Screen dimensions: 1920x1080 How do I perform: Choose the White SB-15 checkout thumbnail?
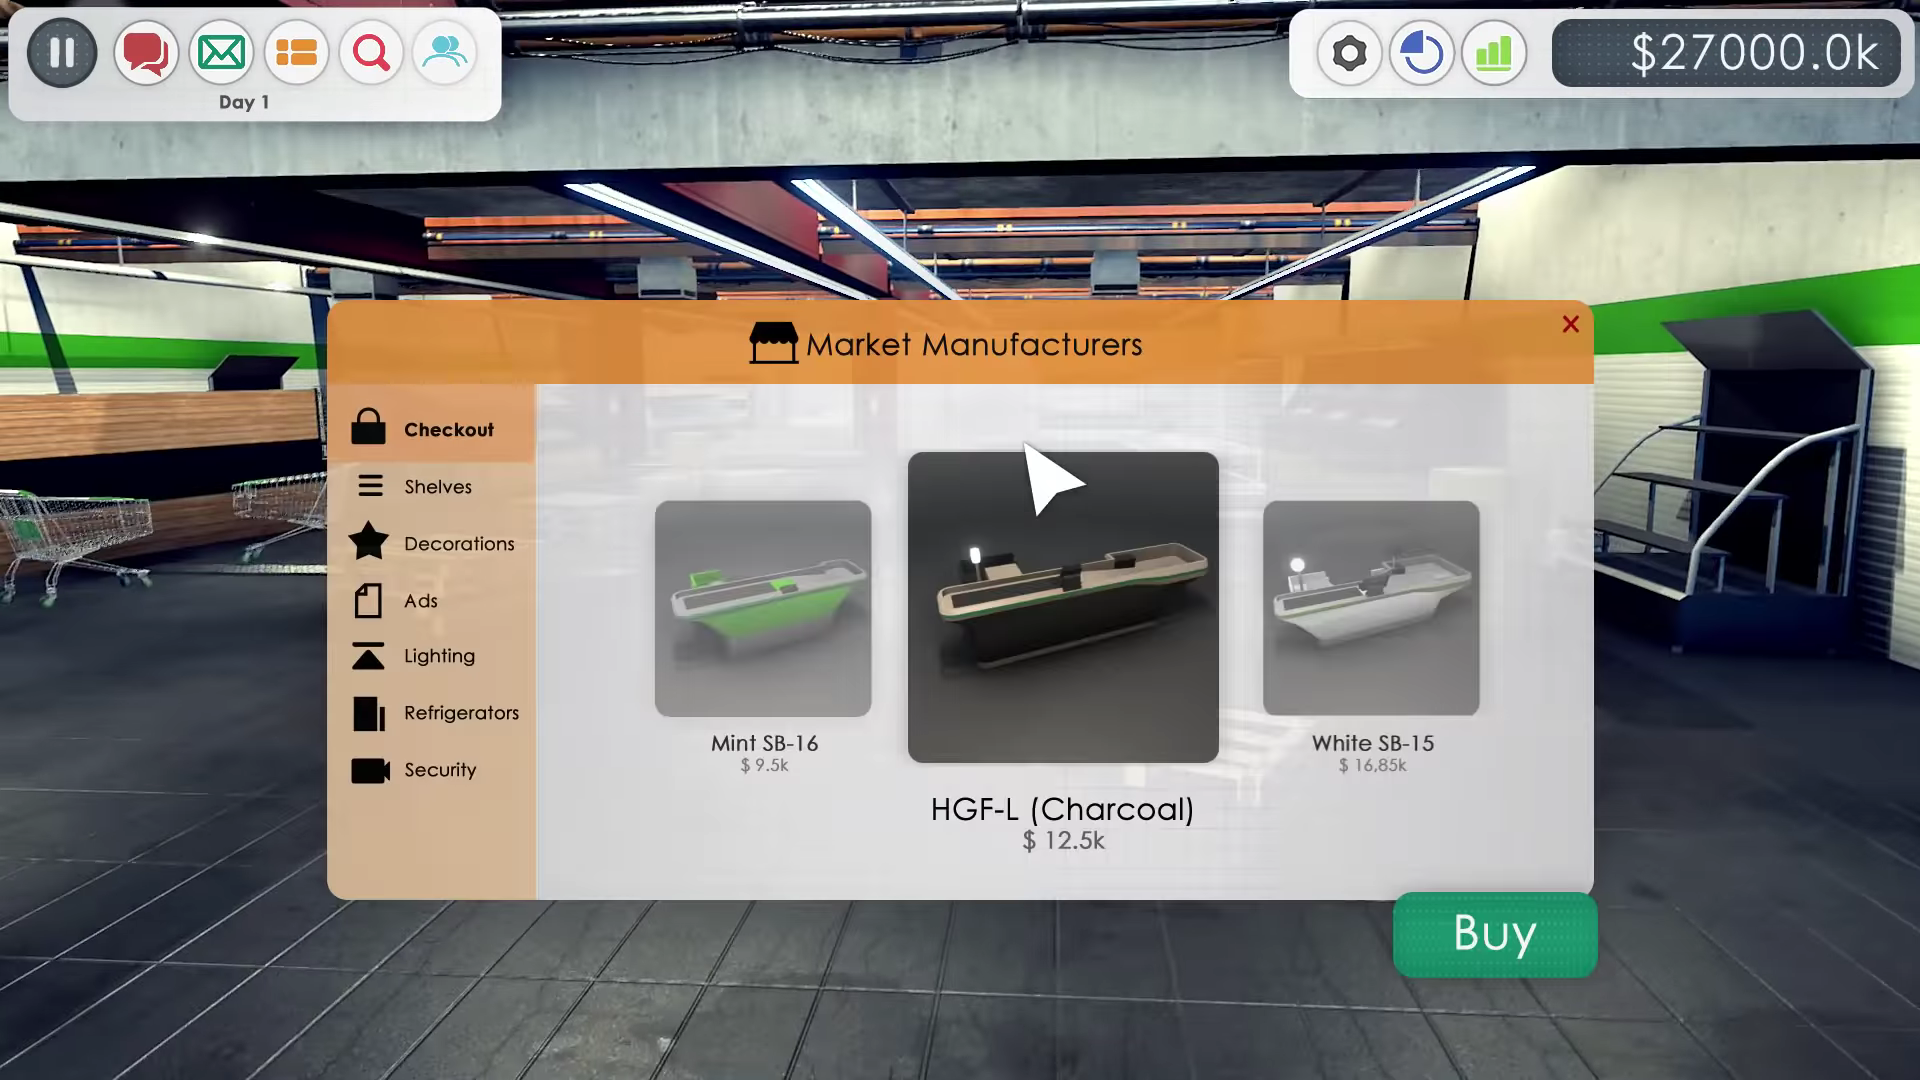(1371, 608)
